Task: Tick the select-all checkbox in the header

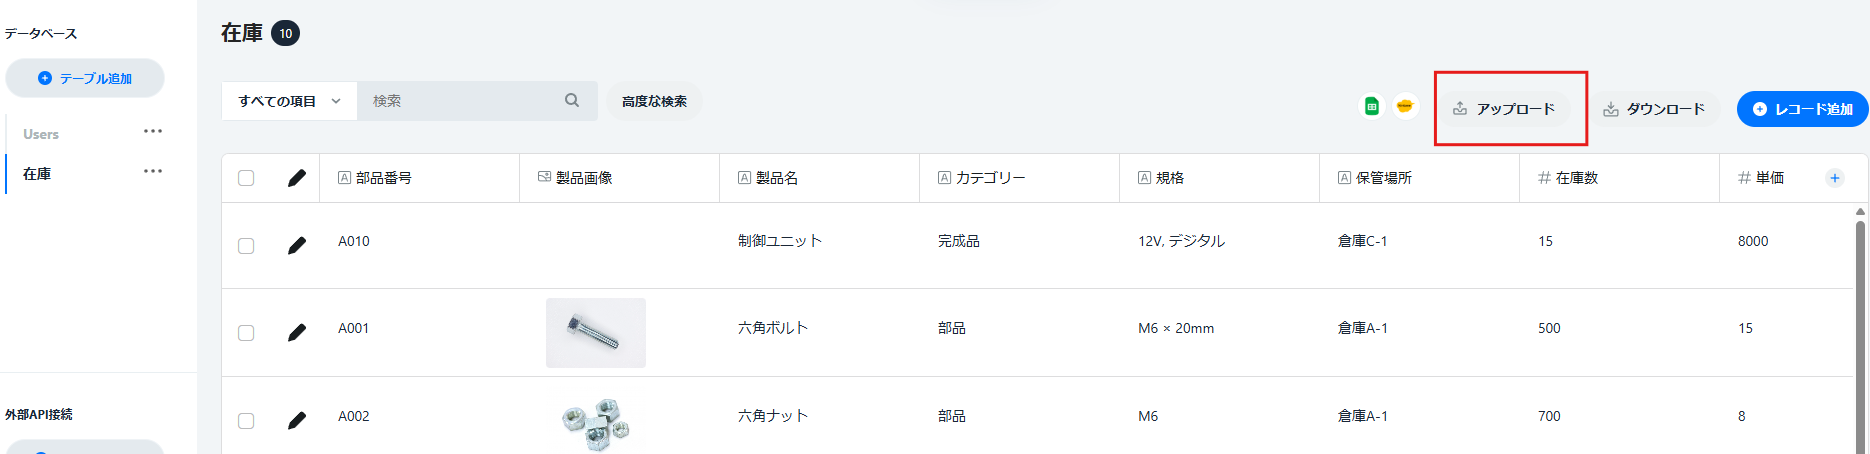Action: pyautogui.click(x=246, y=178)
